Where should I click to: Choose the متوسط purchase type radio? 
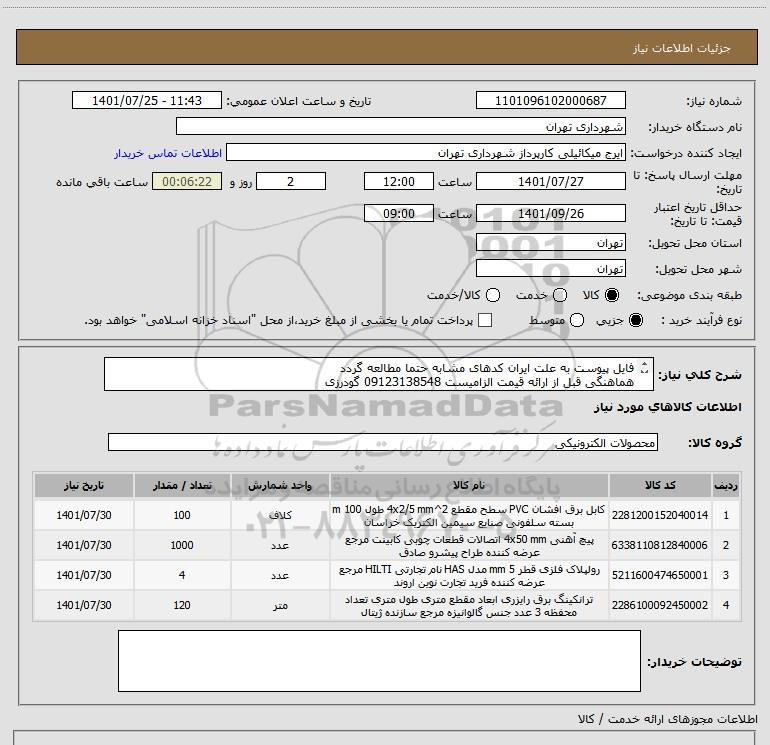(577, 320)
